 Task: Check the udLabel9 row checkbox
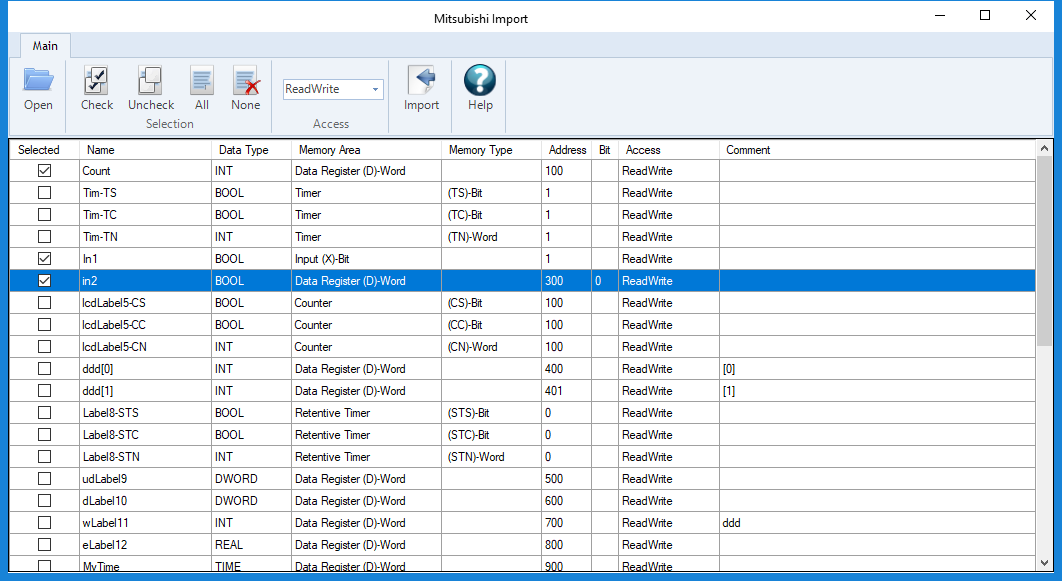[44, 479]
